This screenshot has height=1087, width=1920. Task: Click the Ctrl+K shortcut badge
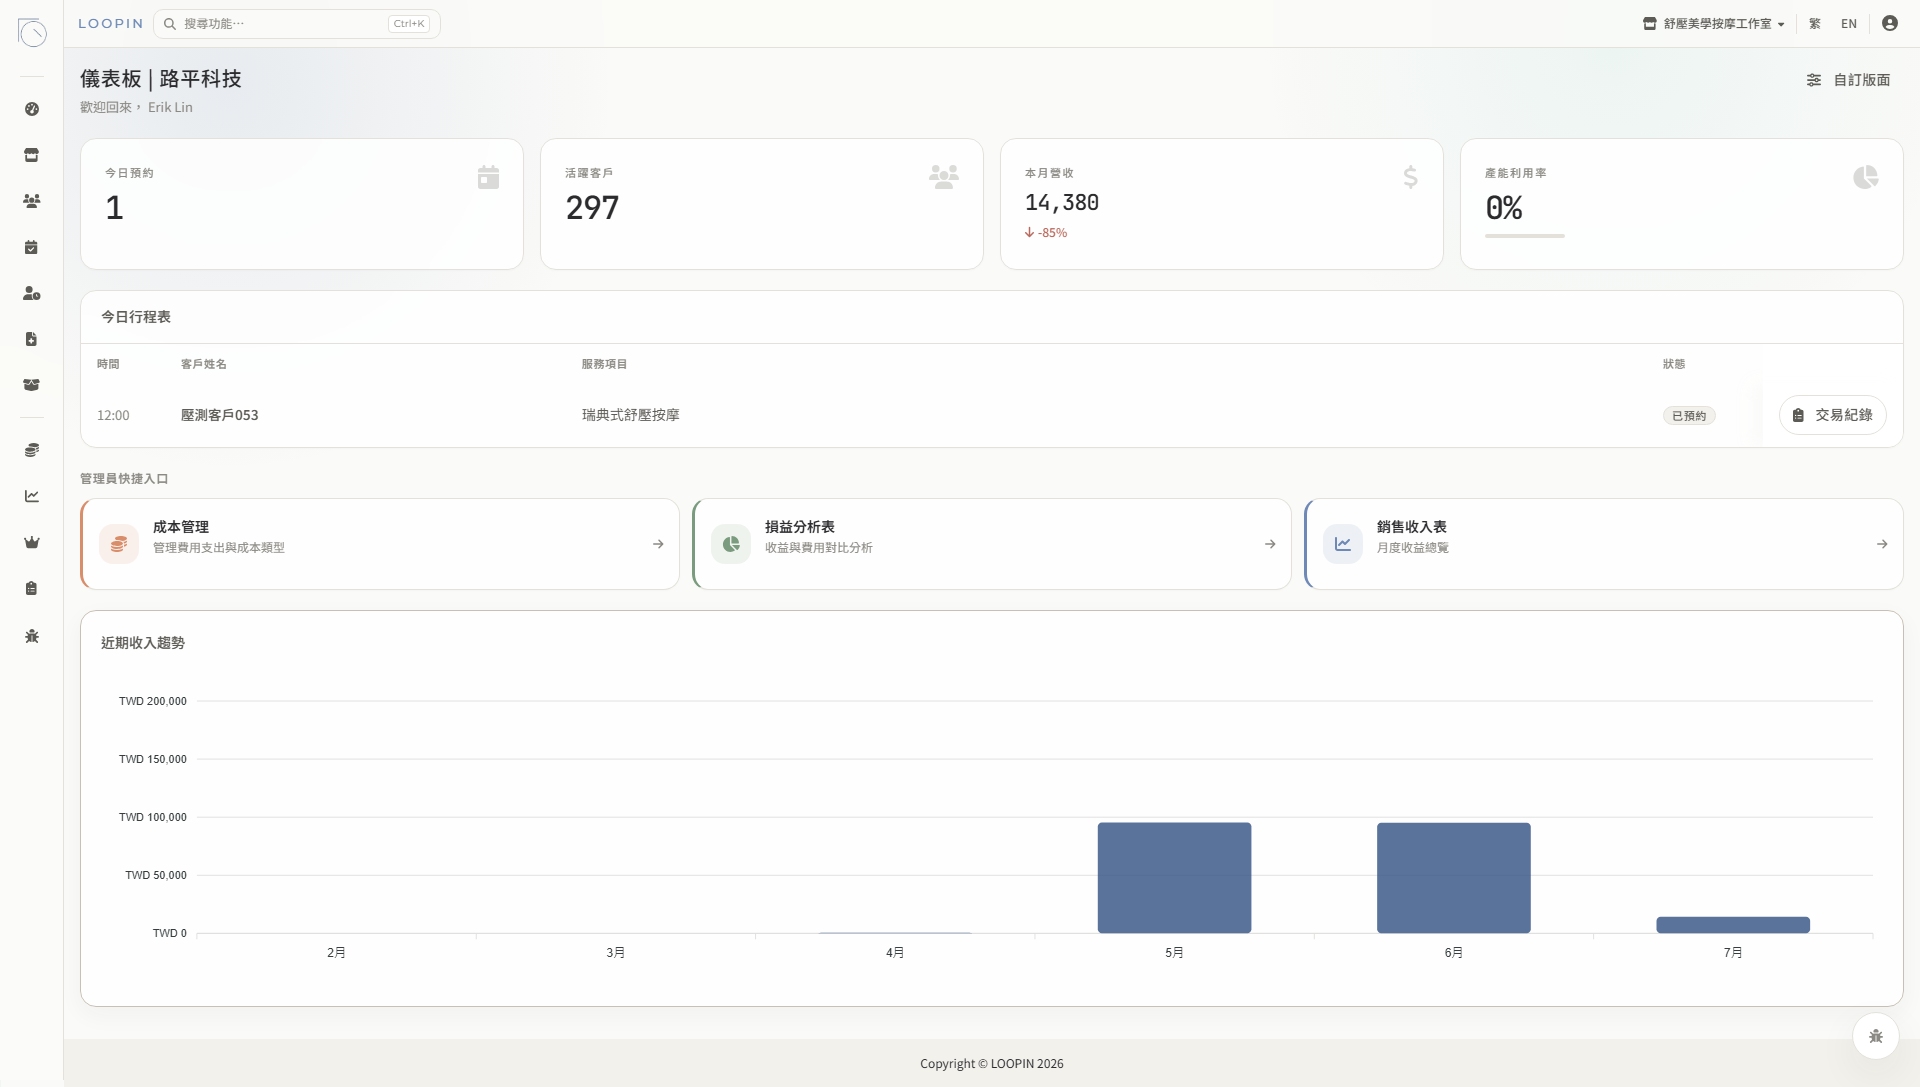(x=409, y=24)
